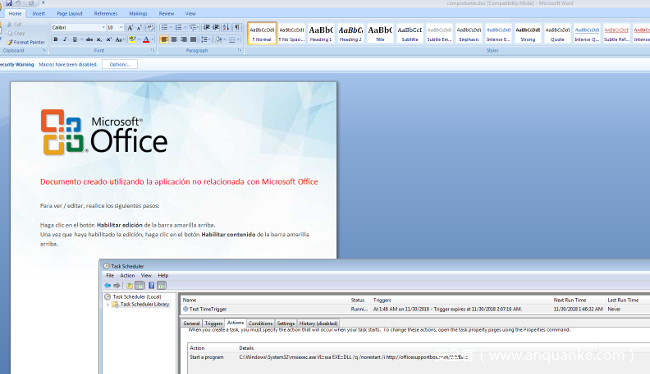
Task: Click the Decrease Indent icon
Action: point(206,28)
